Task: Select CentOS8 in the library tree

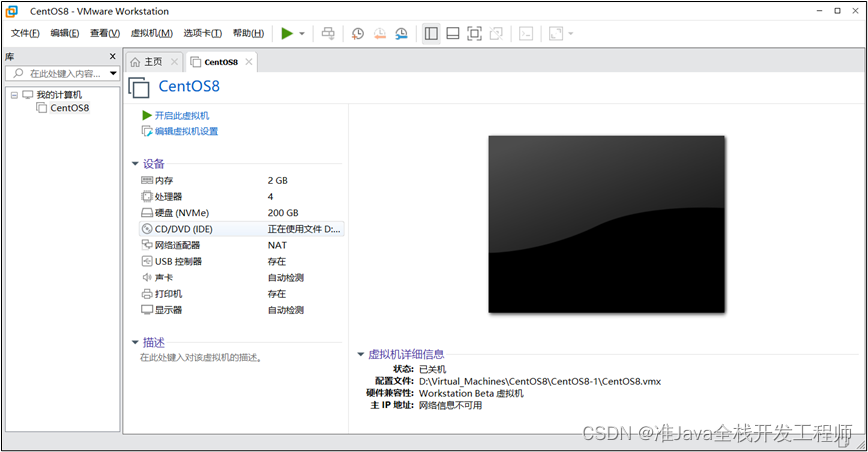Action: [70, 108]
